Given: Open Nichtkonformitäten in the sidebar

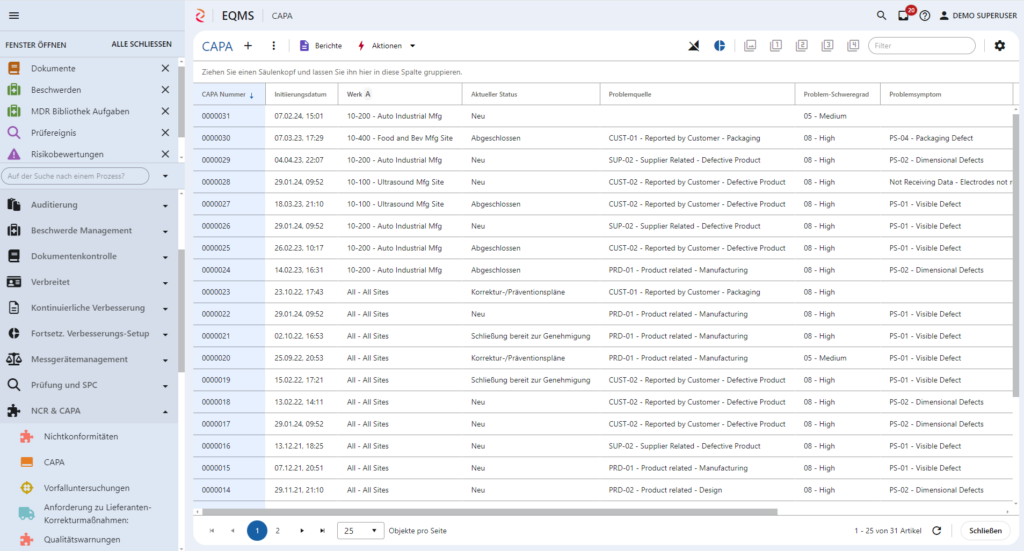Looking at the screenshot, I should tap(81, 436).
